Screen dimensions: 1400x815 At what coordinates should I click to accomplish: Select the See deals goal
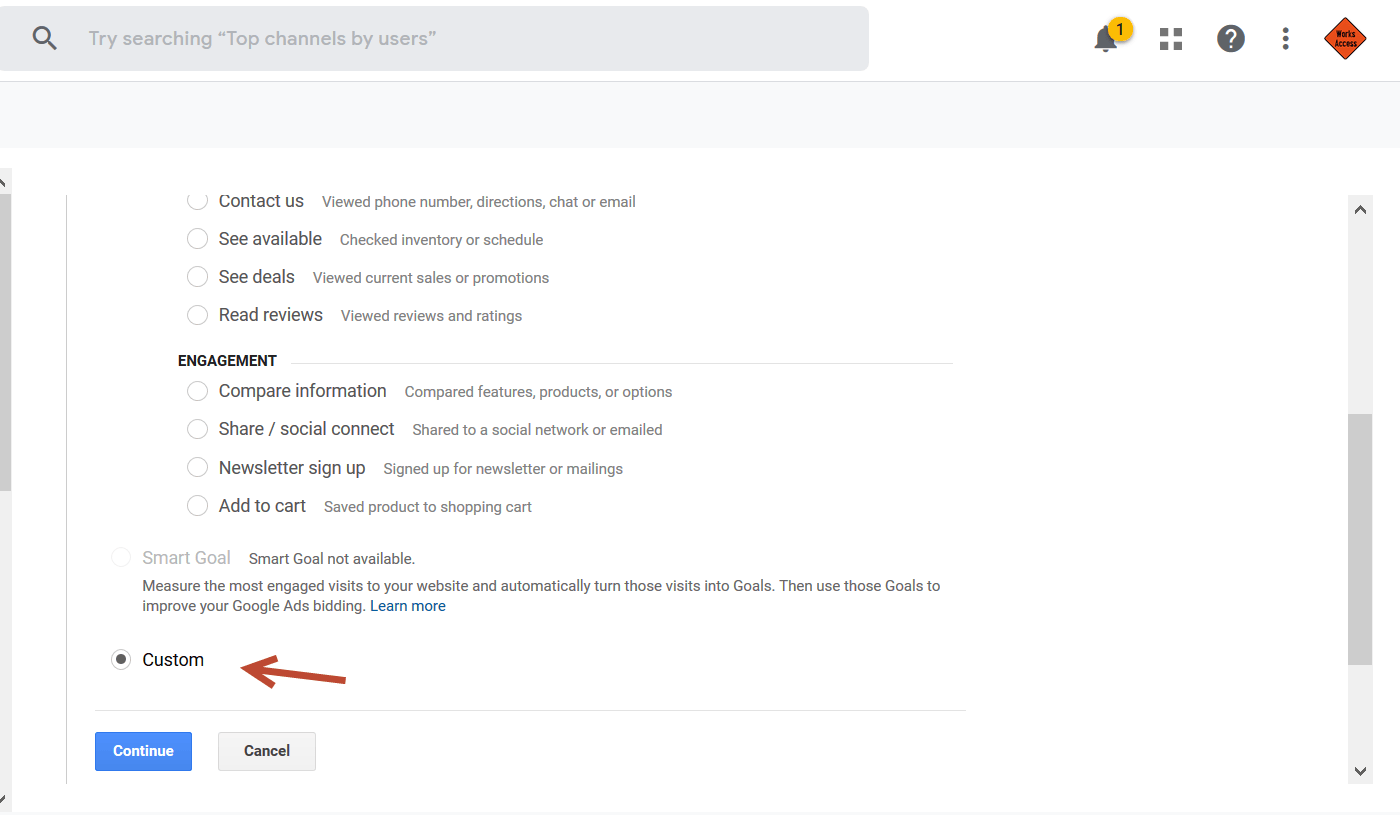197,276
